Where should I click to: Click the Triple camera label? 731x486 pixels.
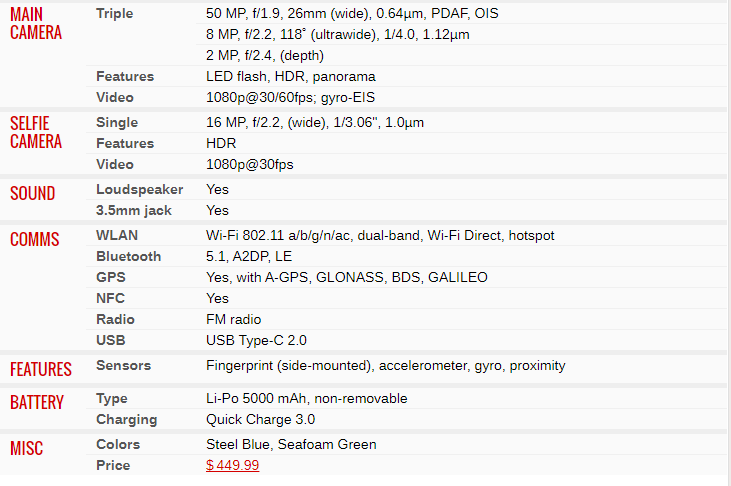tap(115, 13)
